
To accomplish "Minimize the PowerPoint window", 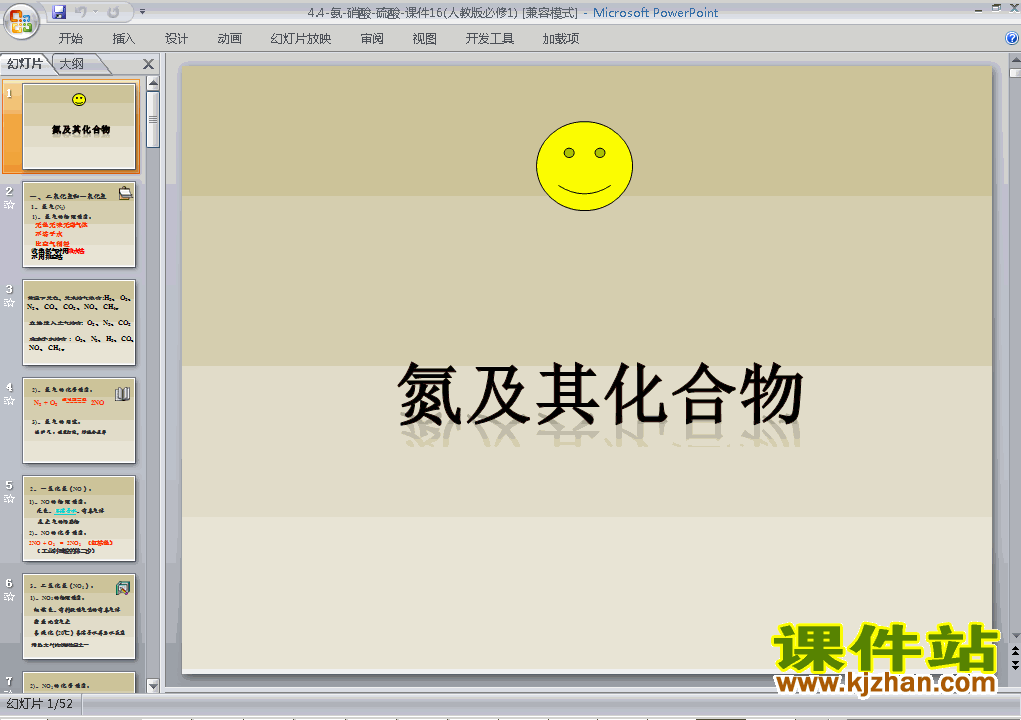I will click(x=979, y=9).
